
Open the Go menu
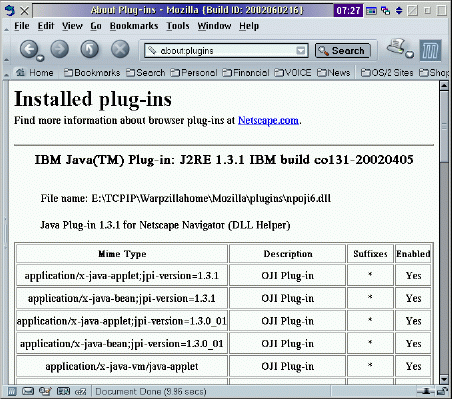[x=96, y=26]
